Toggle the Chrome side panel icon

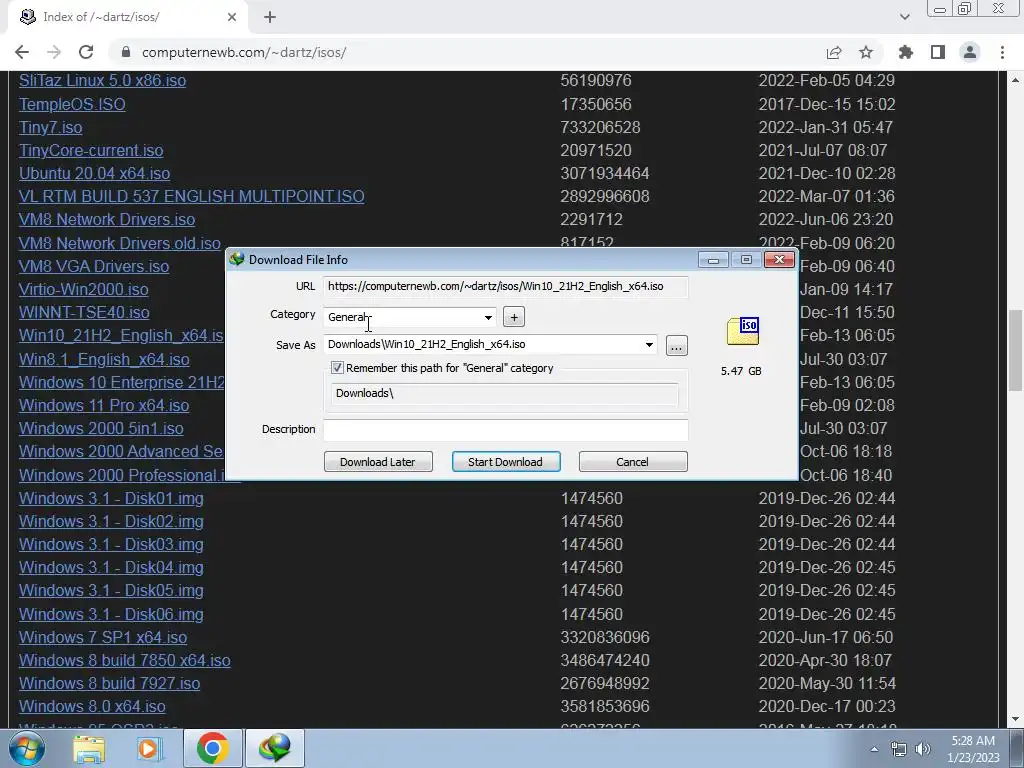tap(938, 52)
